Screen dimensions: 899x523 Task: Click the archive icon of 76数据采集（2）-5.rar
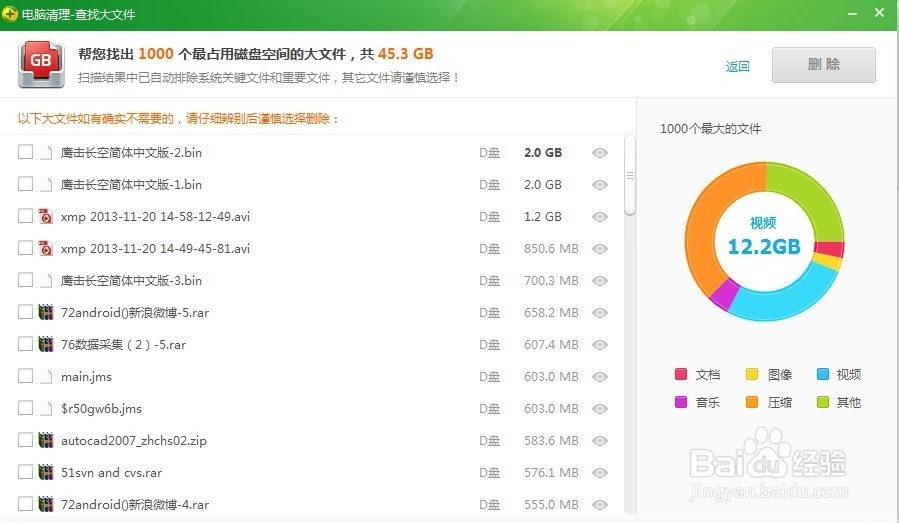click(46, 344)
